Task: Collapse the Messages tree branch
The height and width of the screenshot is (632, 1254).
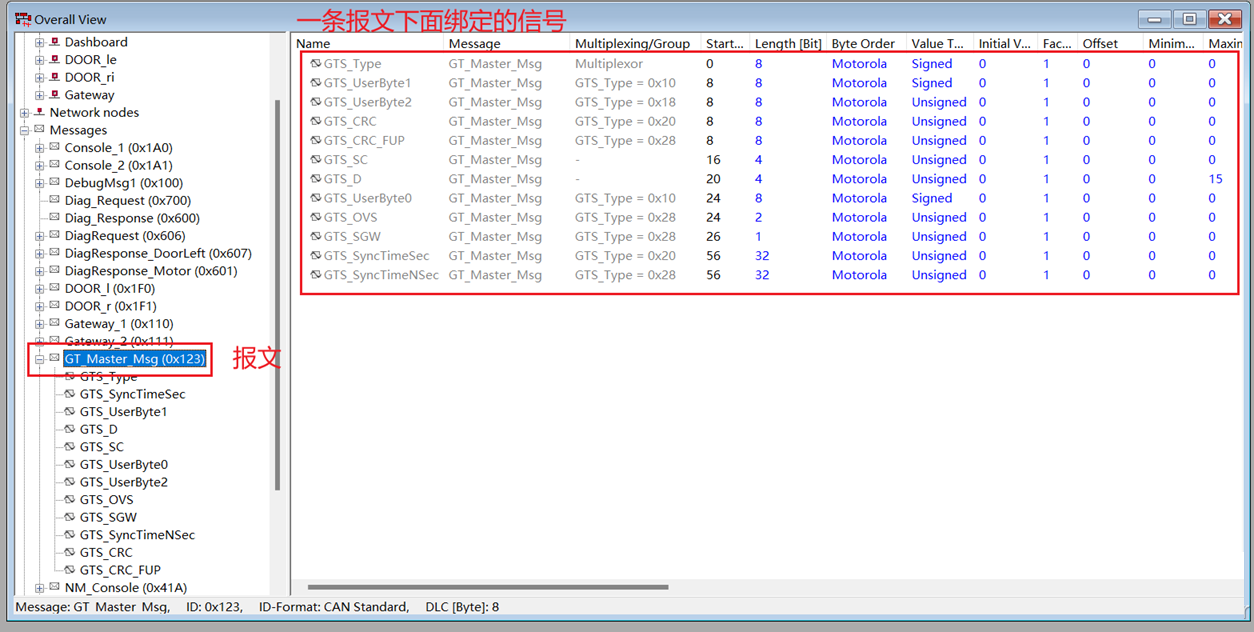Action: coord(24,131)
